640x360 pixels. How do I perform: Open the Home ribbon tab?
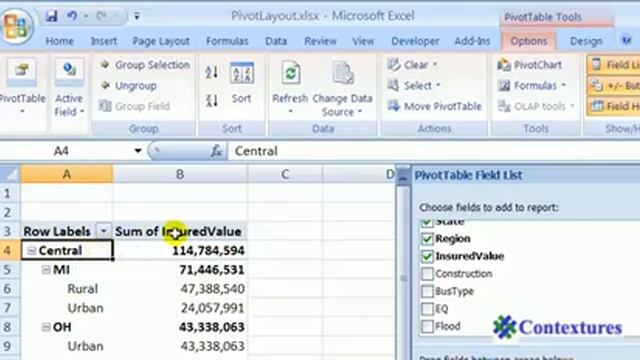click(60, 41)
